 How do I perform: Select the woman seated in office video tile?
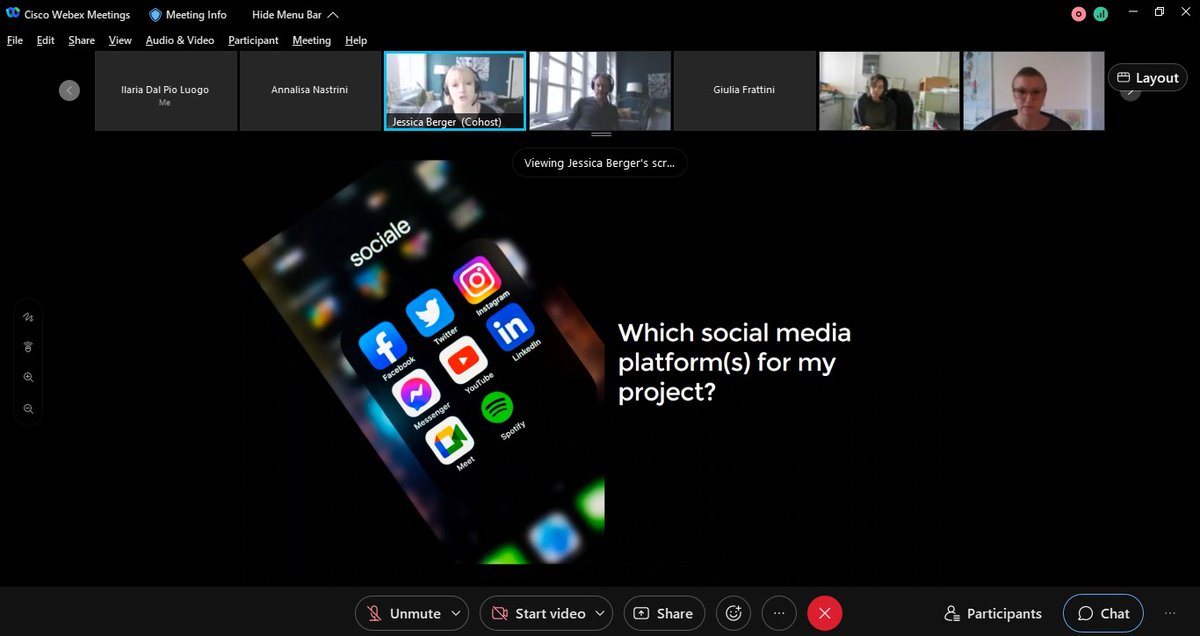tap(890, 91)
